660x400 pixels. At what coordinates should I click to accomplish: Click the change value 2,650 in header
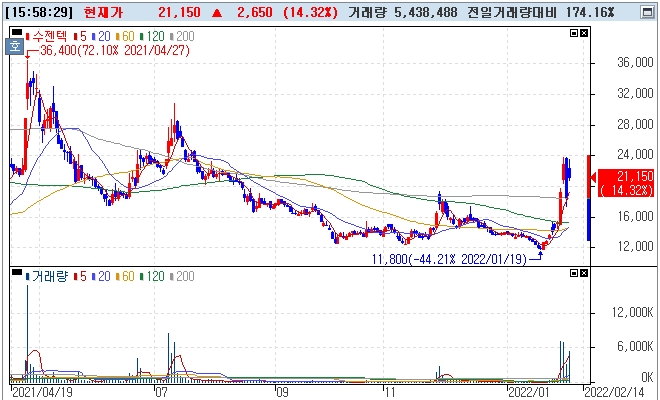pos(255,12)
